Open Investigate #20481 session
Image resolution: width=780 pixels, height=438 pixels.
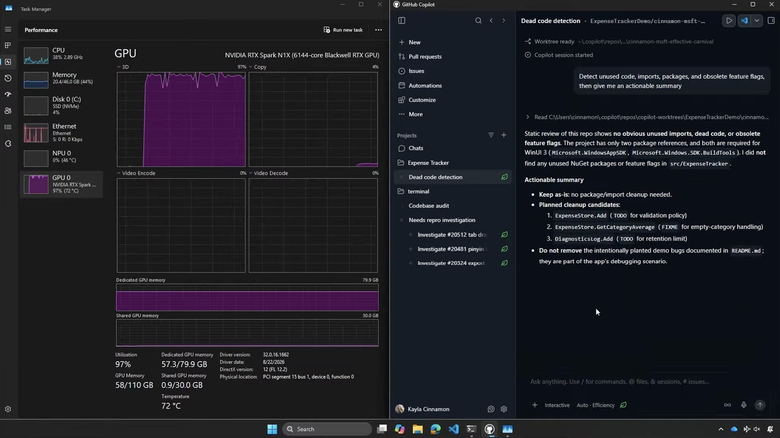pyautogui.click(x=453, y=249)
